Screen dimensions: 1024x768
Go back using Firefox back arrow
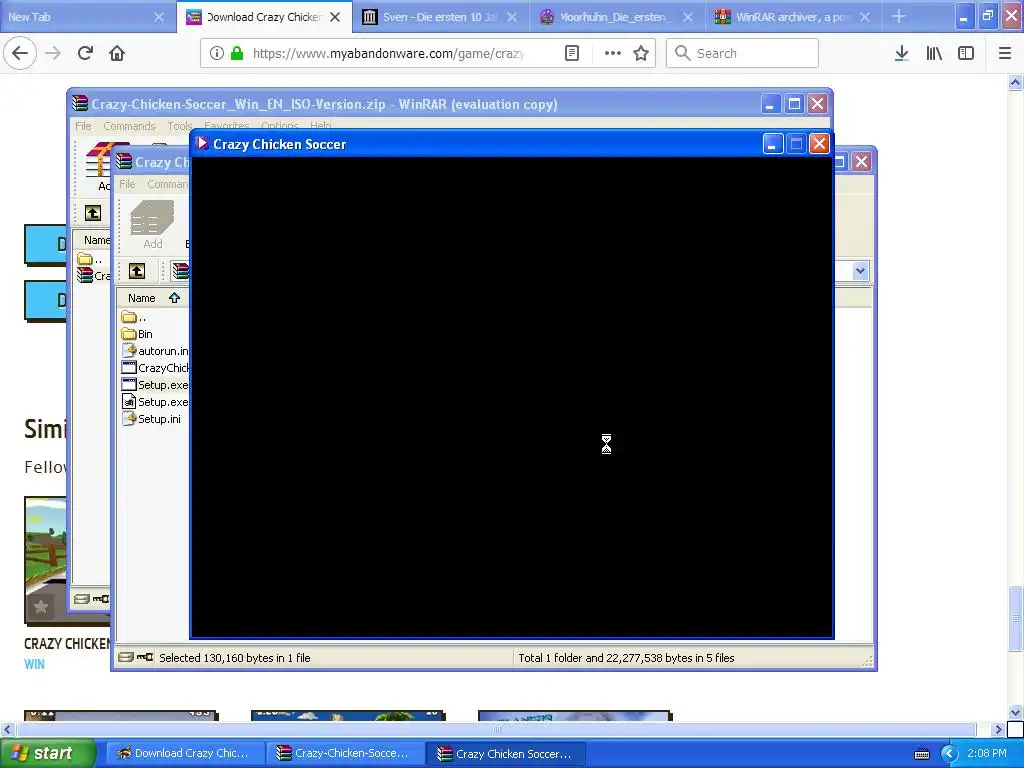click(x=20, y=53)
